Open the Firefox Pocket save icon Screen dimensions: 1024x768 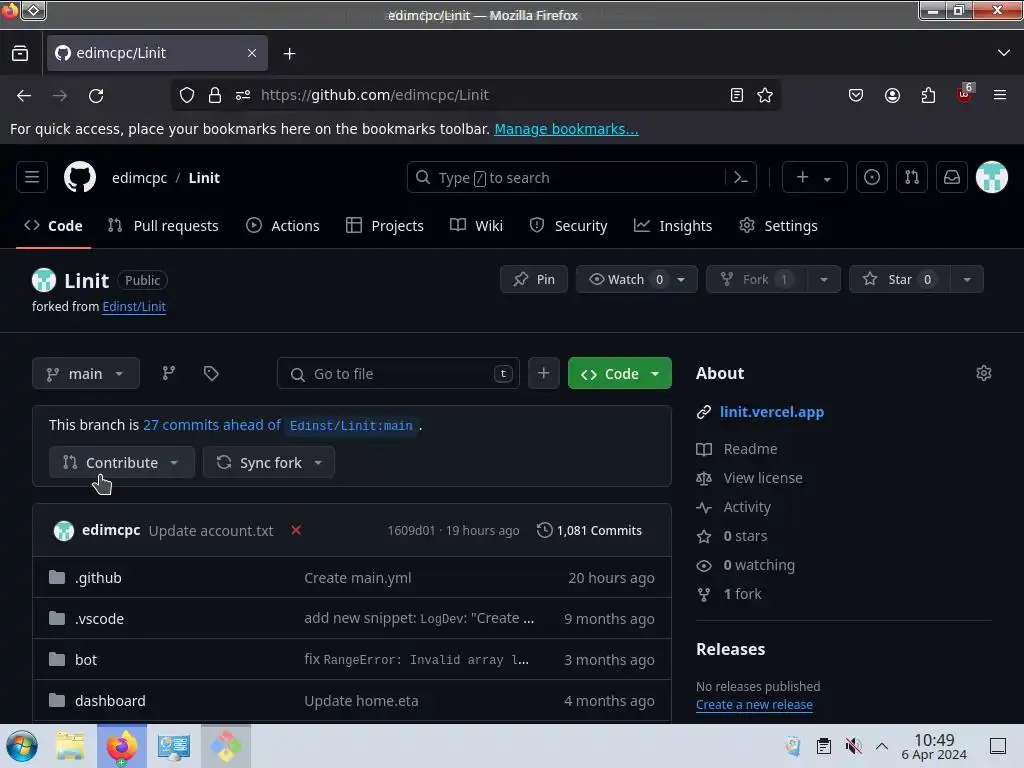[856, 95]
